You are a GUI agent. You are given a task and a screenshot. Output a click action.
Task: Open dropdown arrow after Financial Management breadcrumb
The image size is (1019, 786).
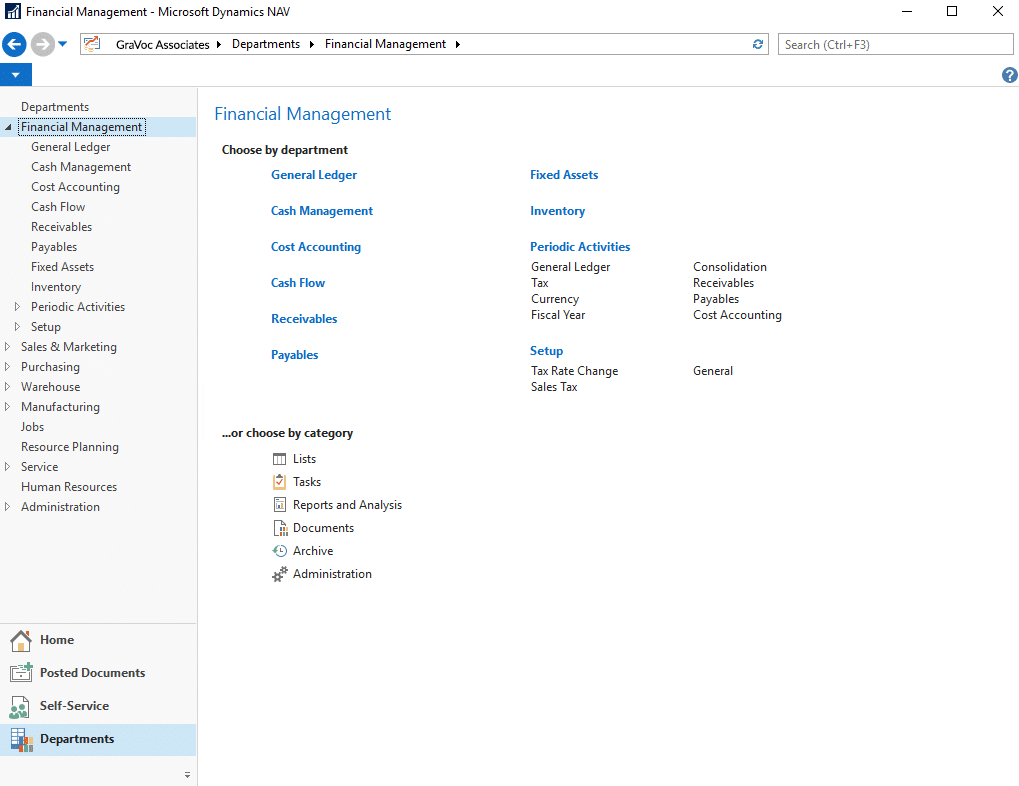click(x=458, y=44)
